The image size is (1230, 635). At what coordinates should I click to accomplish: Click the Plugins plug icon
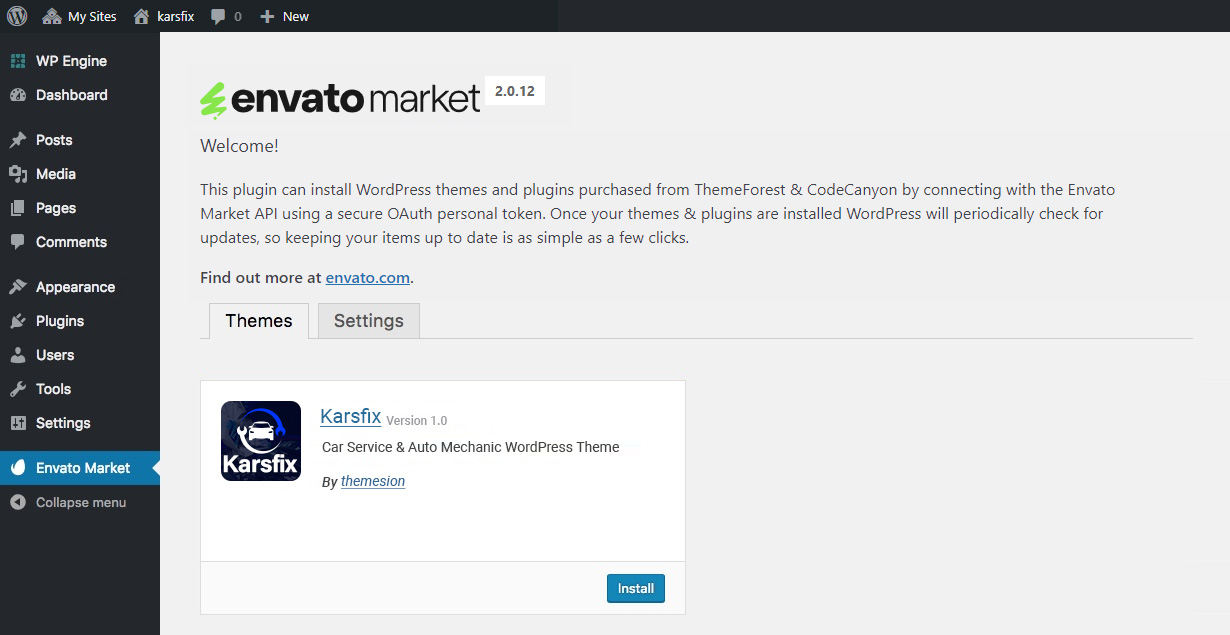[x=18, y=321]
